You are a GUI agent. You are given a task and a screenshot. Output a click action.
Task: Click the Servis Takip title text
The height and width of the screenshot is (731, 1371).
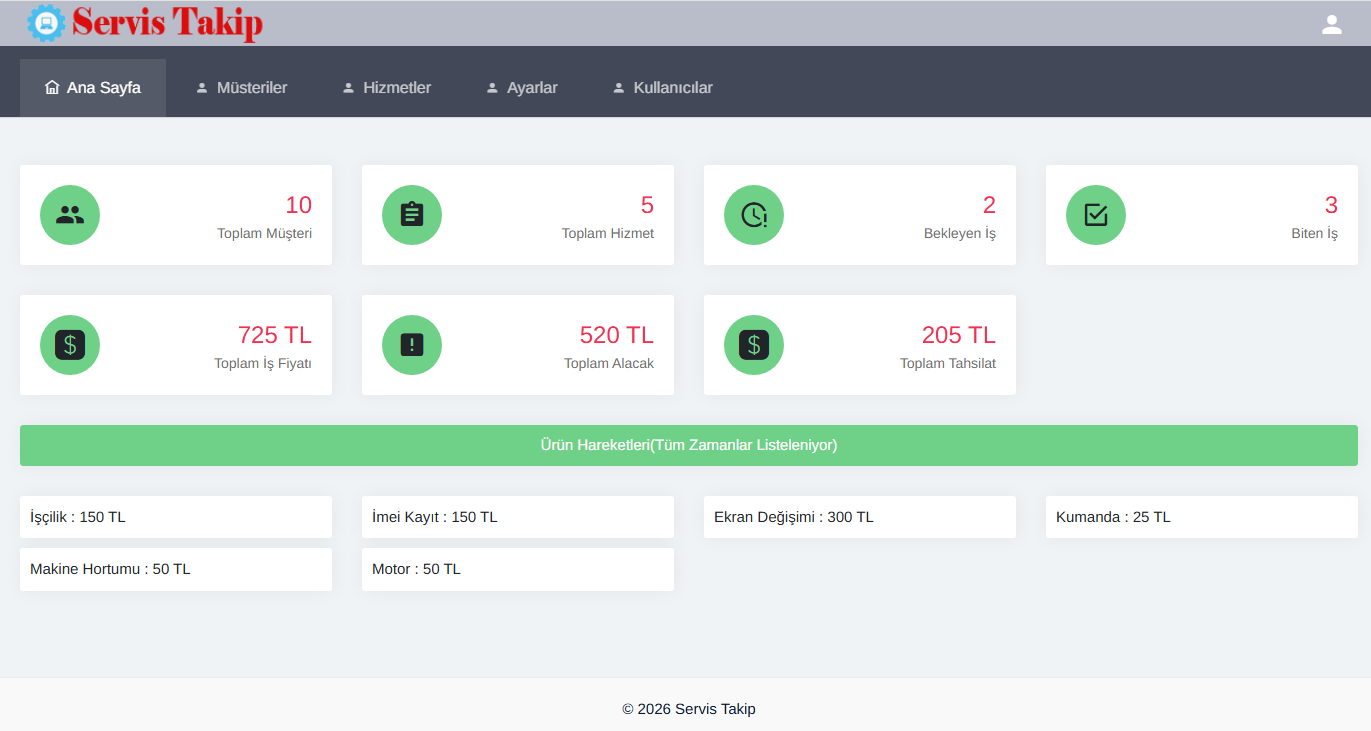167,23
